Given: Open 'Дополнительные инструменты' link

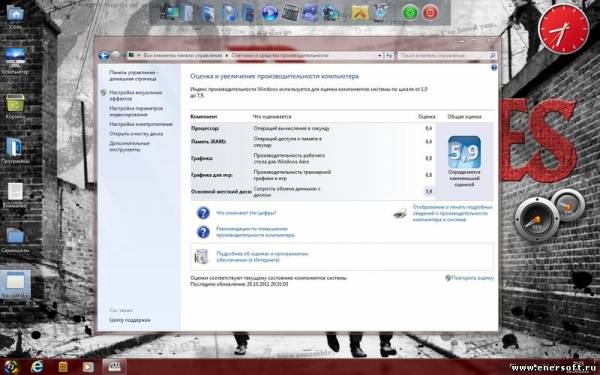Looking at the screenshot, I should coord(129,146).
